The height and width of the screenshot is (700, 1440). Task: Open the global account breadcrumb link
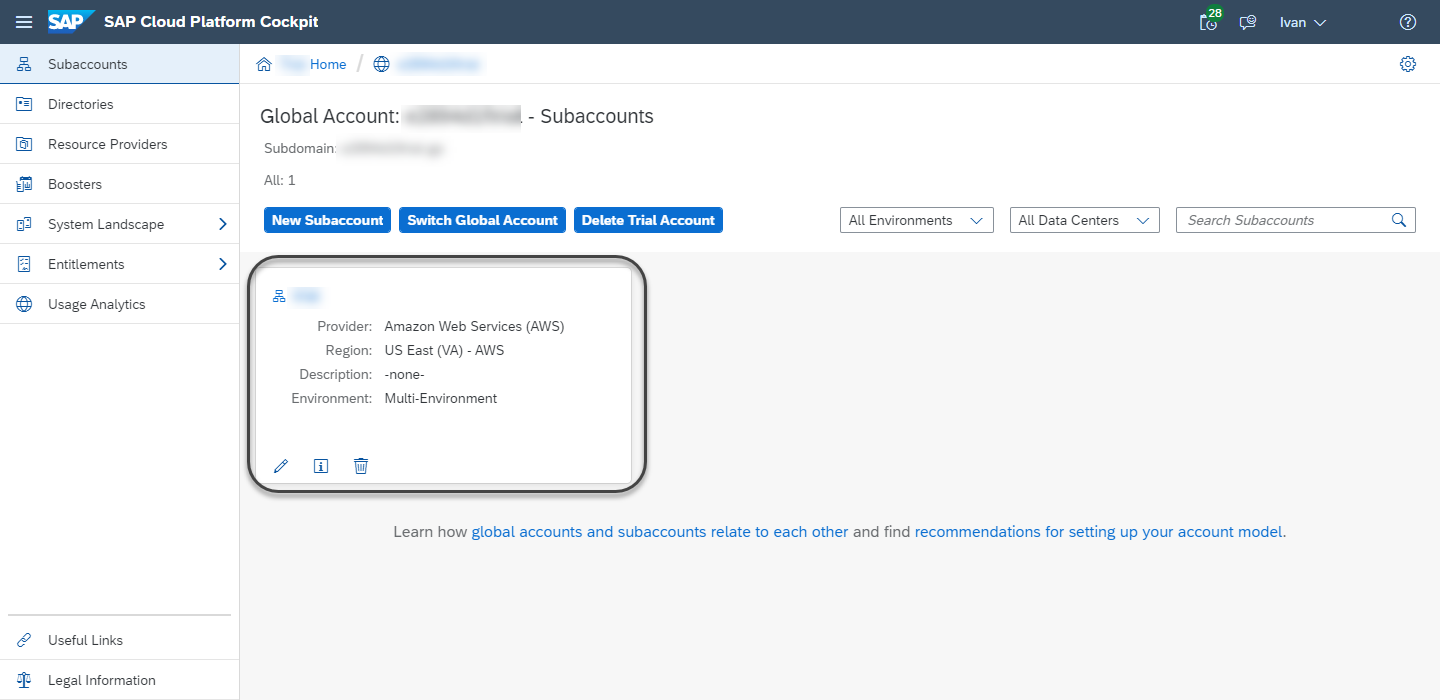pos(439,64)
